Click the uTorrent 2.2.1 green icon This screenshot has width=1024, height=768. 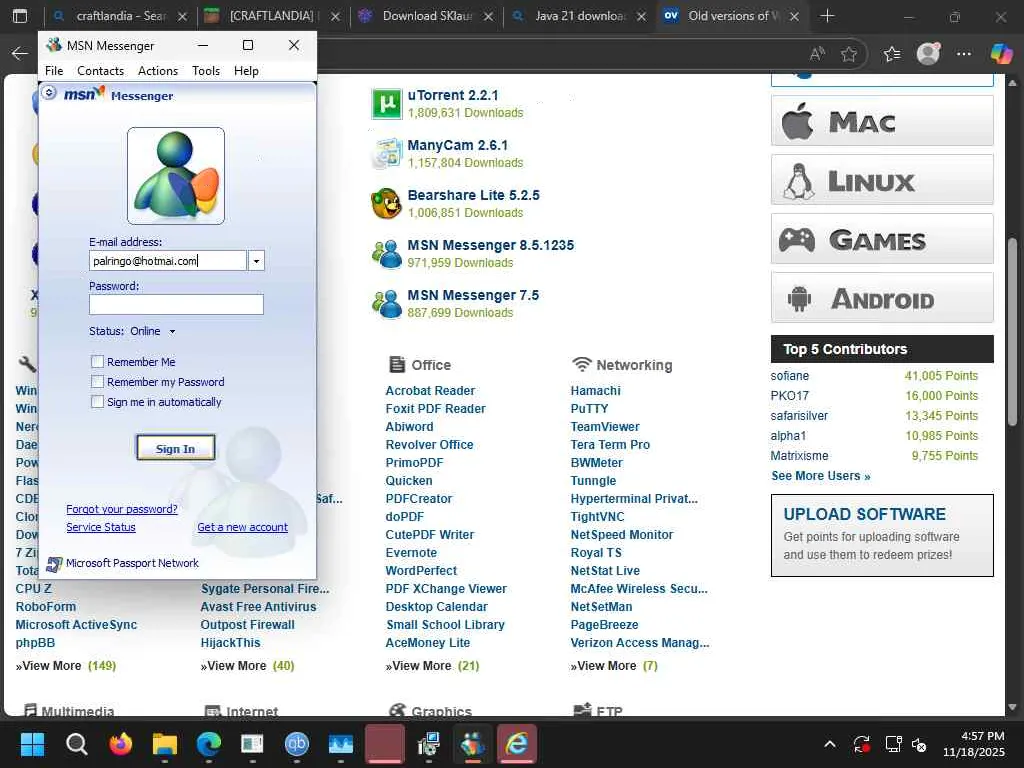(387, 104)
